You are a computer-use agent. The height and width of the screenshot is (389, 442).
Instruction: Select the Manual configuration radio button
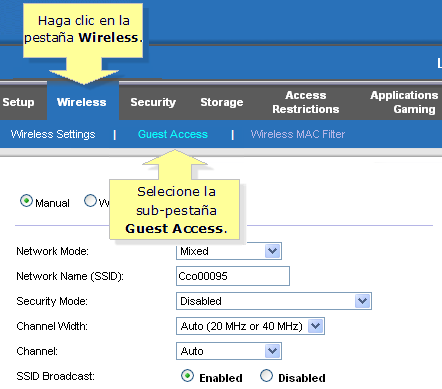click(x=26, y=201)
